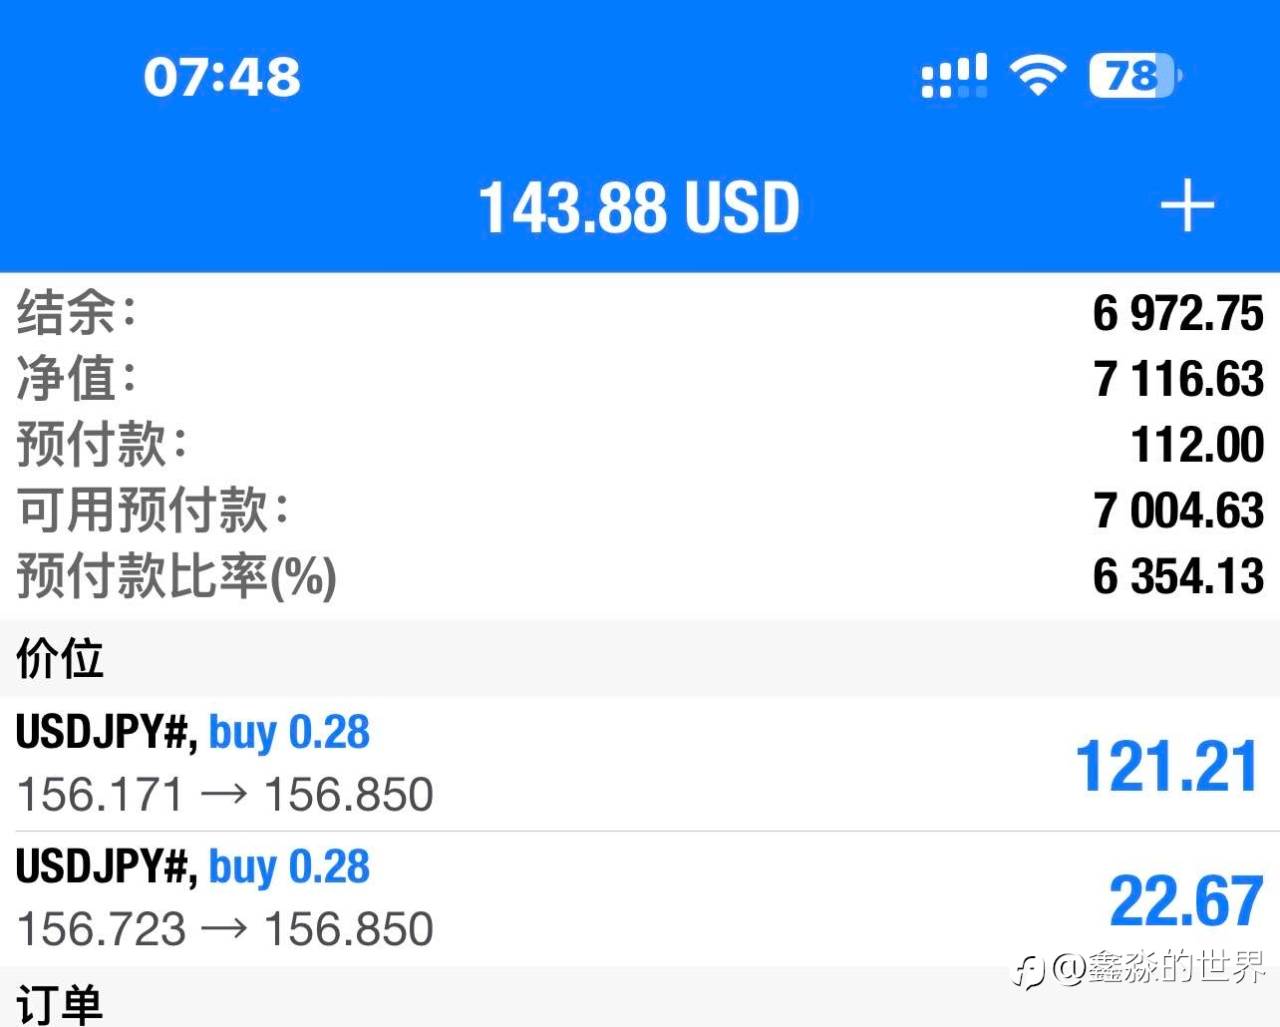This screenshot has width=1280, height=1027.
Task: Tap the cellular signal bars icon
Action: [x=953, y=75]
